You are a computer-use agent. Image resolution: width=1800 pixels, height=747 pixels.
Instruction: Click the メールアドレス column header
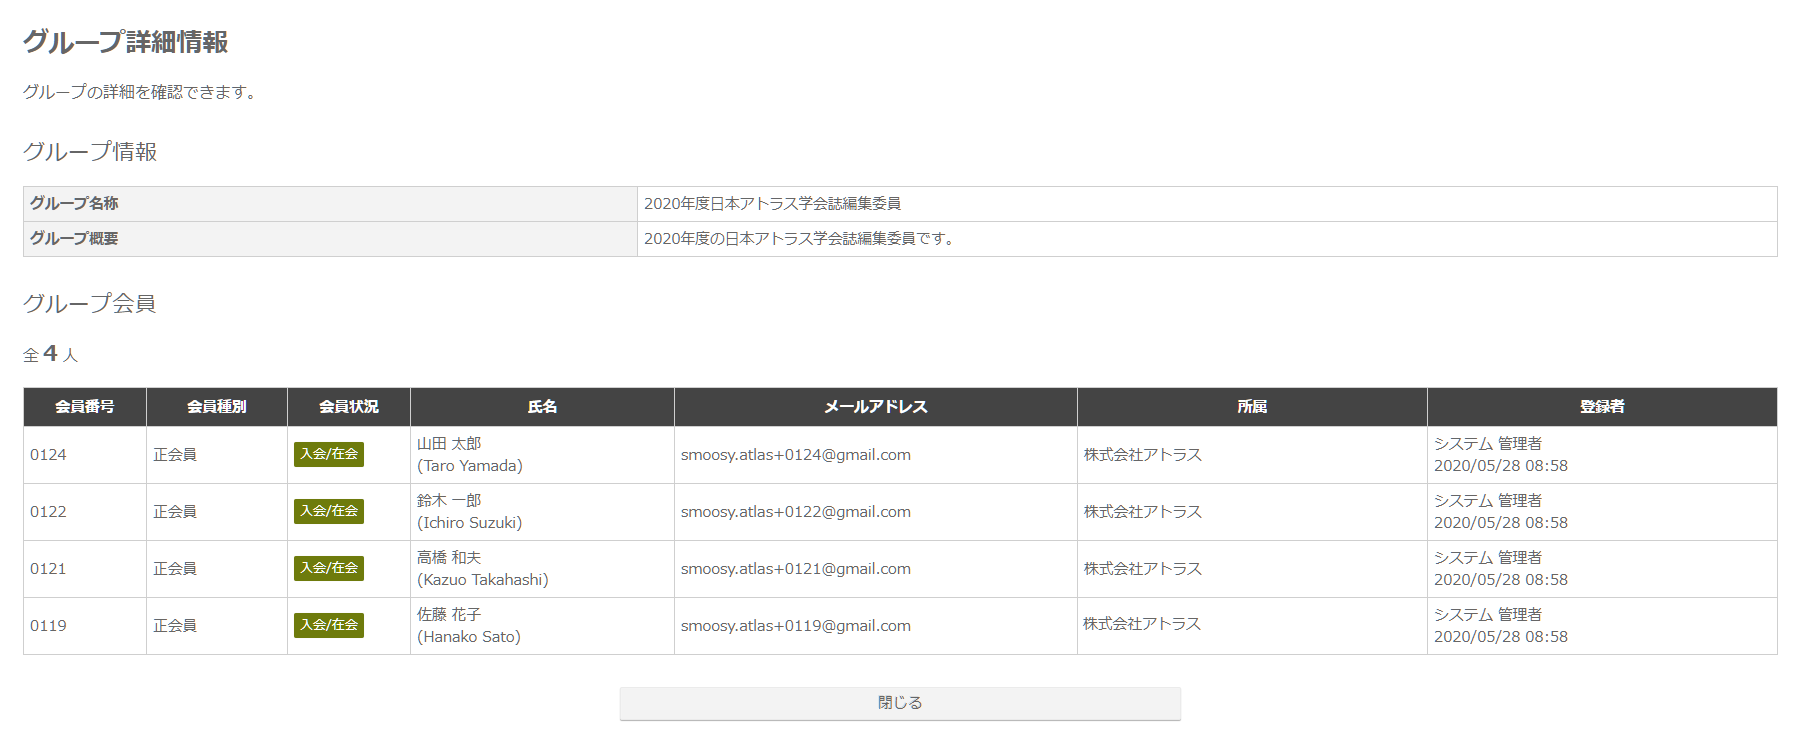(876, 407)
